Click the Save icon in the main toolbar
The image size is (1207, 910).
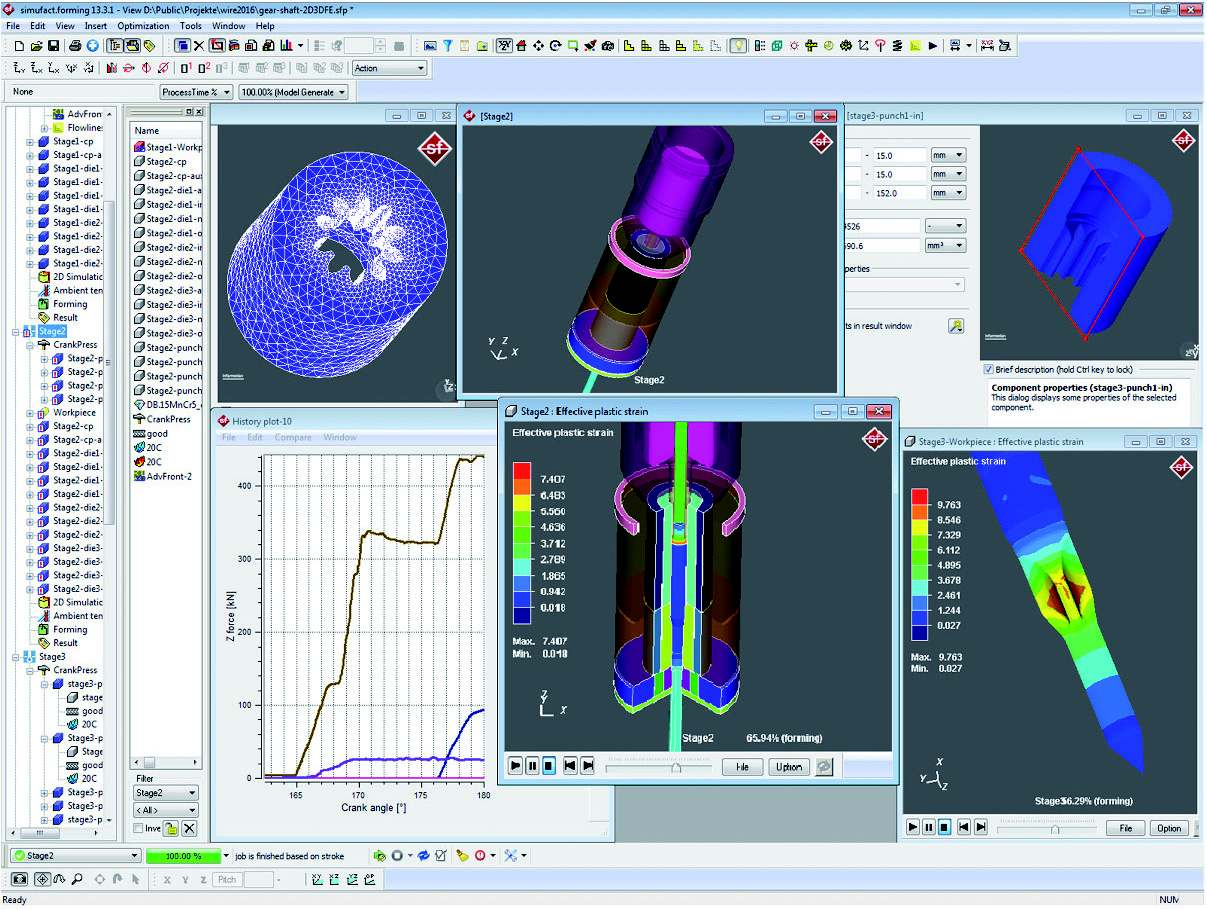click(x=53, y=46)
